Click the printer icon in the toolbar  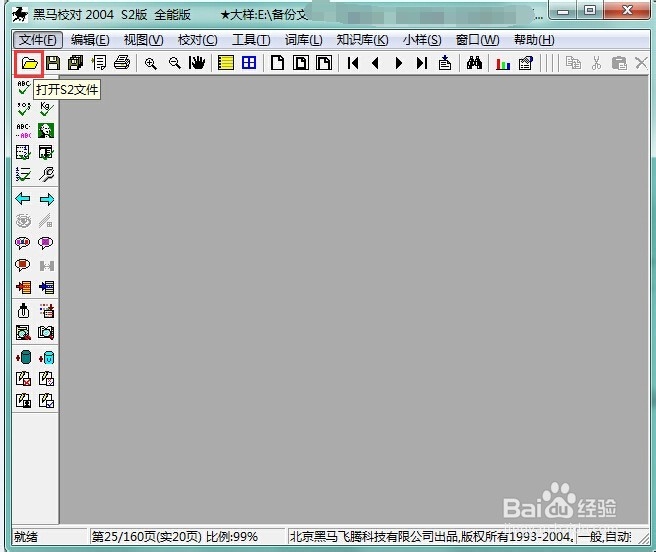click(122, 63)
